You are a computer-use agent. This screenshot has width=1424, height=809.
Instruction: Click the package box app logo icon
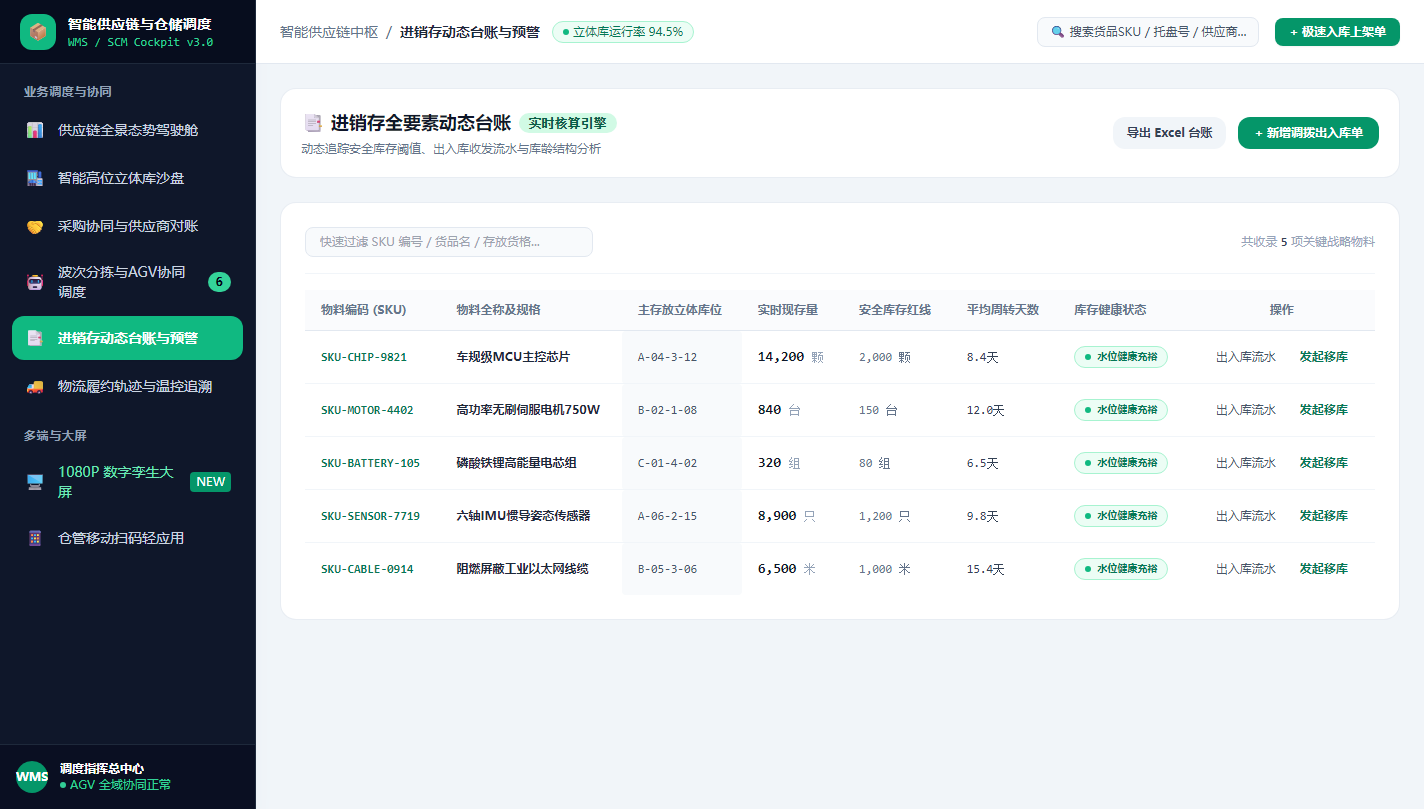click(x=38, y=32)
